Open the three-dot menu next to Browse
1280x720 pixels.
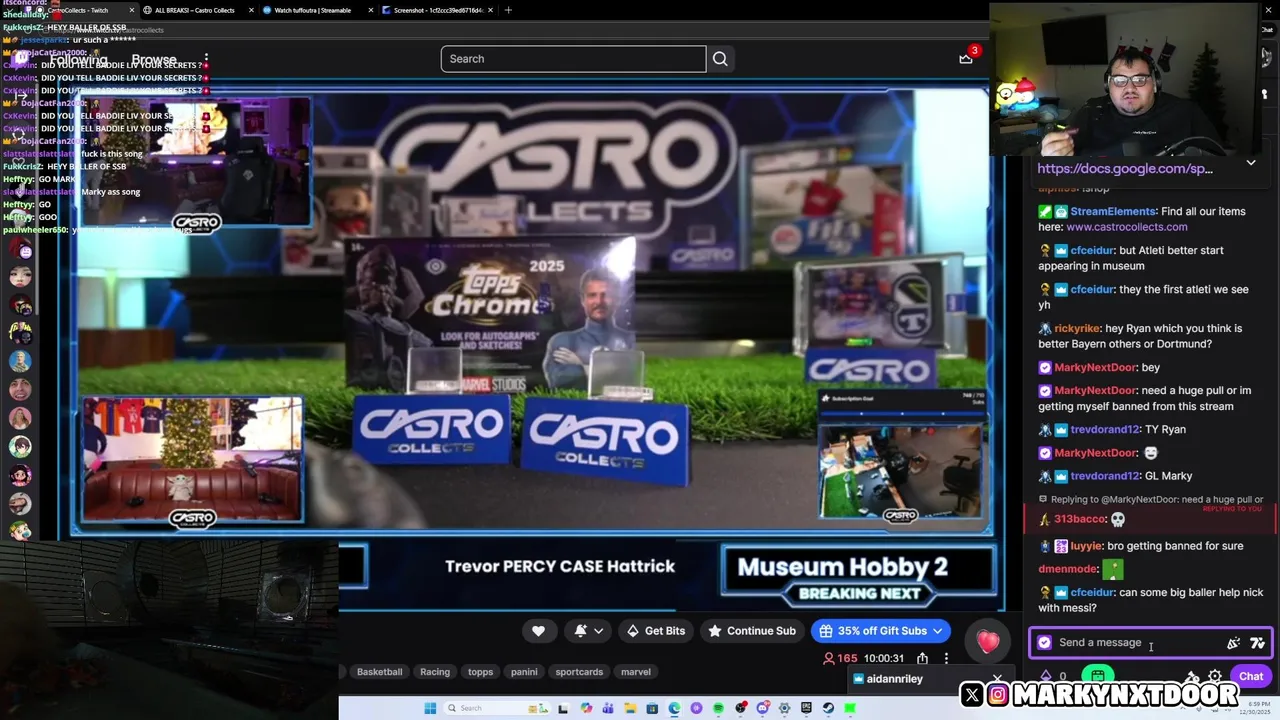pyautogui.click(x=206, y=60)
